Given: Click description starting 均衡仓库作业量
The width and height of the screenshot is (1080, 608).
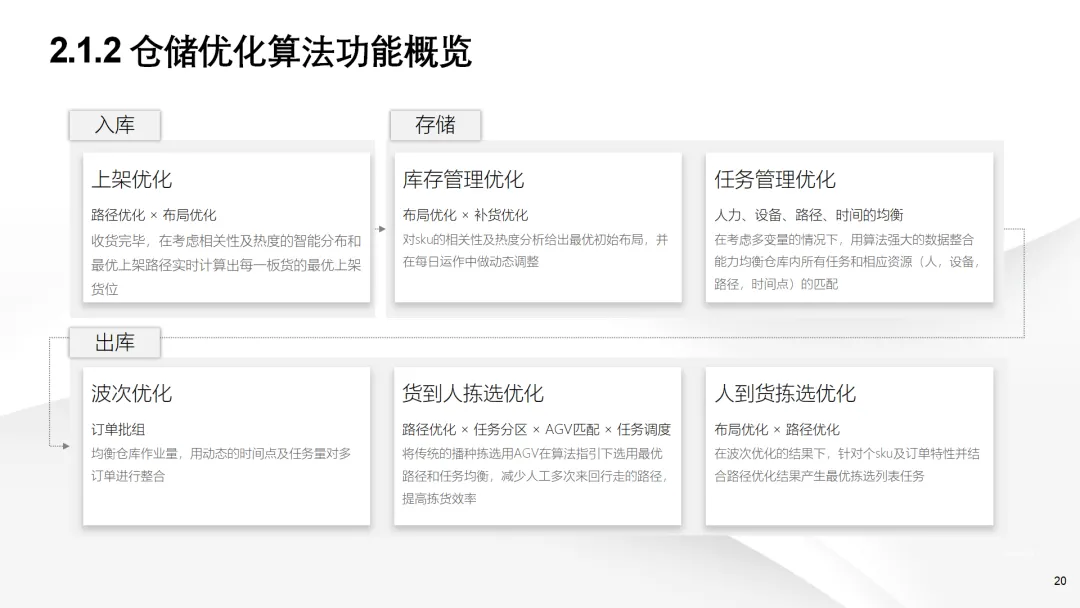Looking at the screenshot, I should pos(221,465).
